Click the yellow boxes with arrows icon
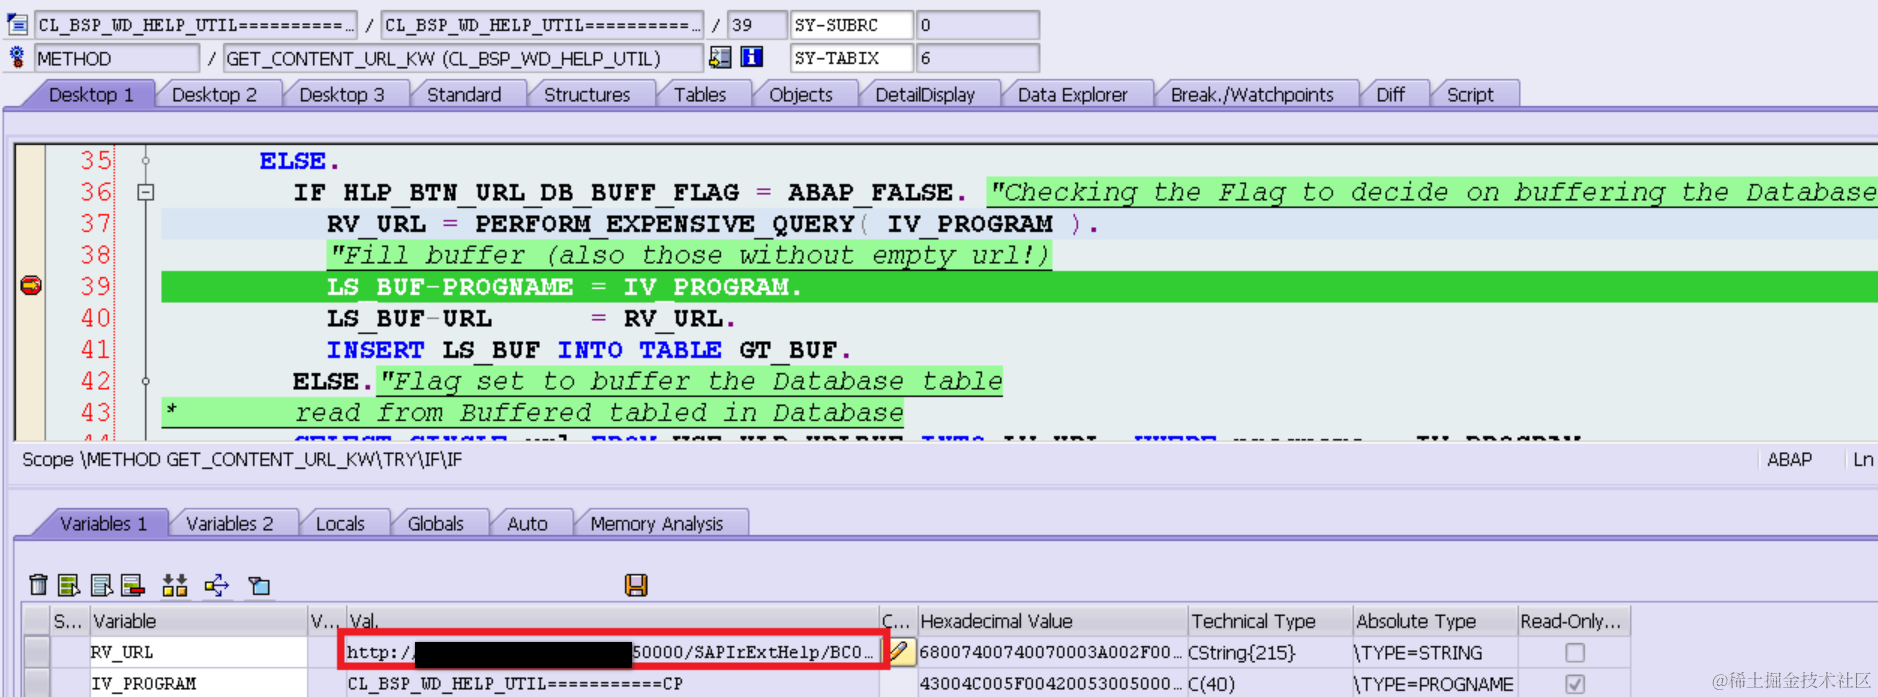1878x697 pixels. tap(175, 585)
